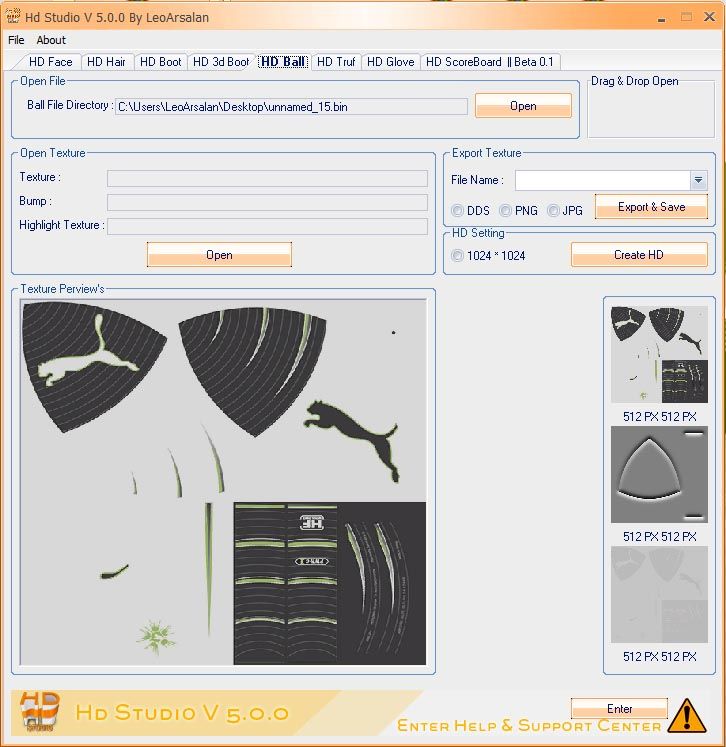Select the DDS export format
Image resolution: width=726 pixels, height=747 pixels.
458,211
